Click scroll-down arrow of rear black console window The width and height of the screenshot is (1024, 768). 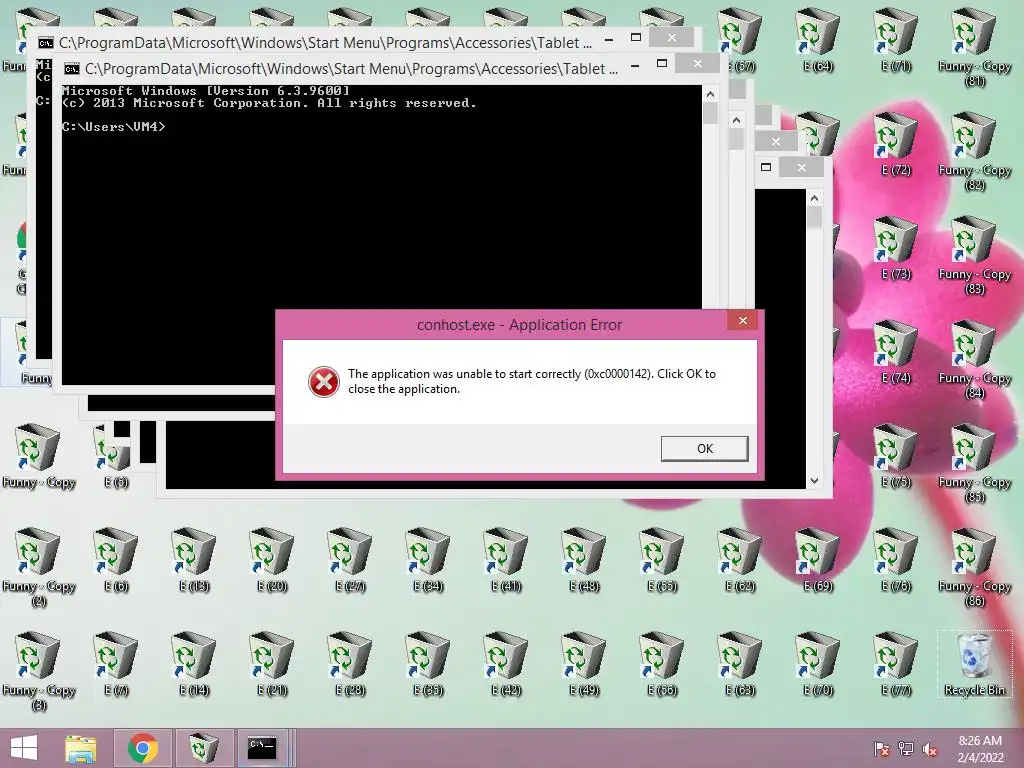[x=814, y=481]
